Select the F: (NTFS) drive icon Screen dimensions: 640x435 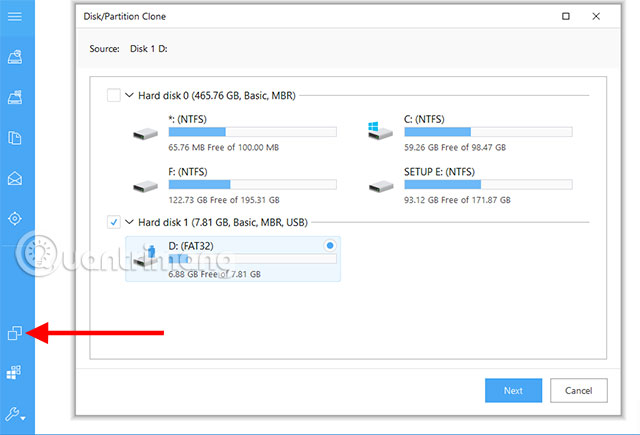point(146,186)
